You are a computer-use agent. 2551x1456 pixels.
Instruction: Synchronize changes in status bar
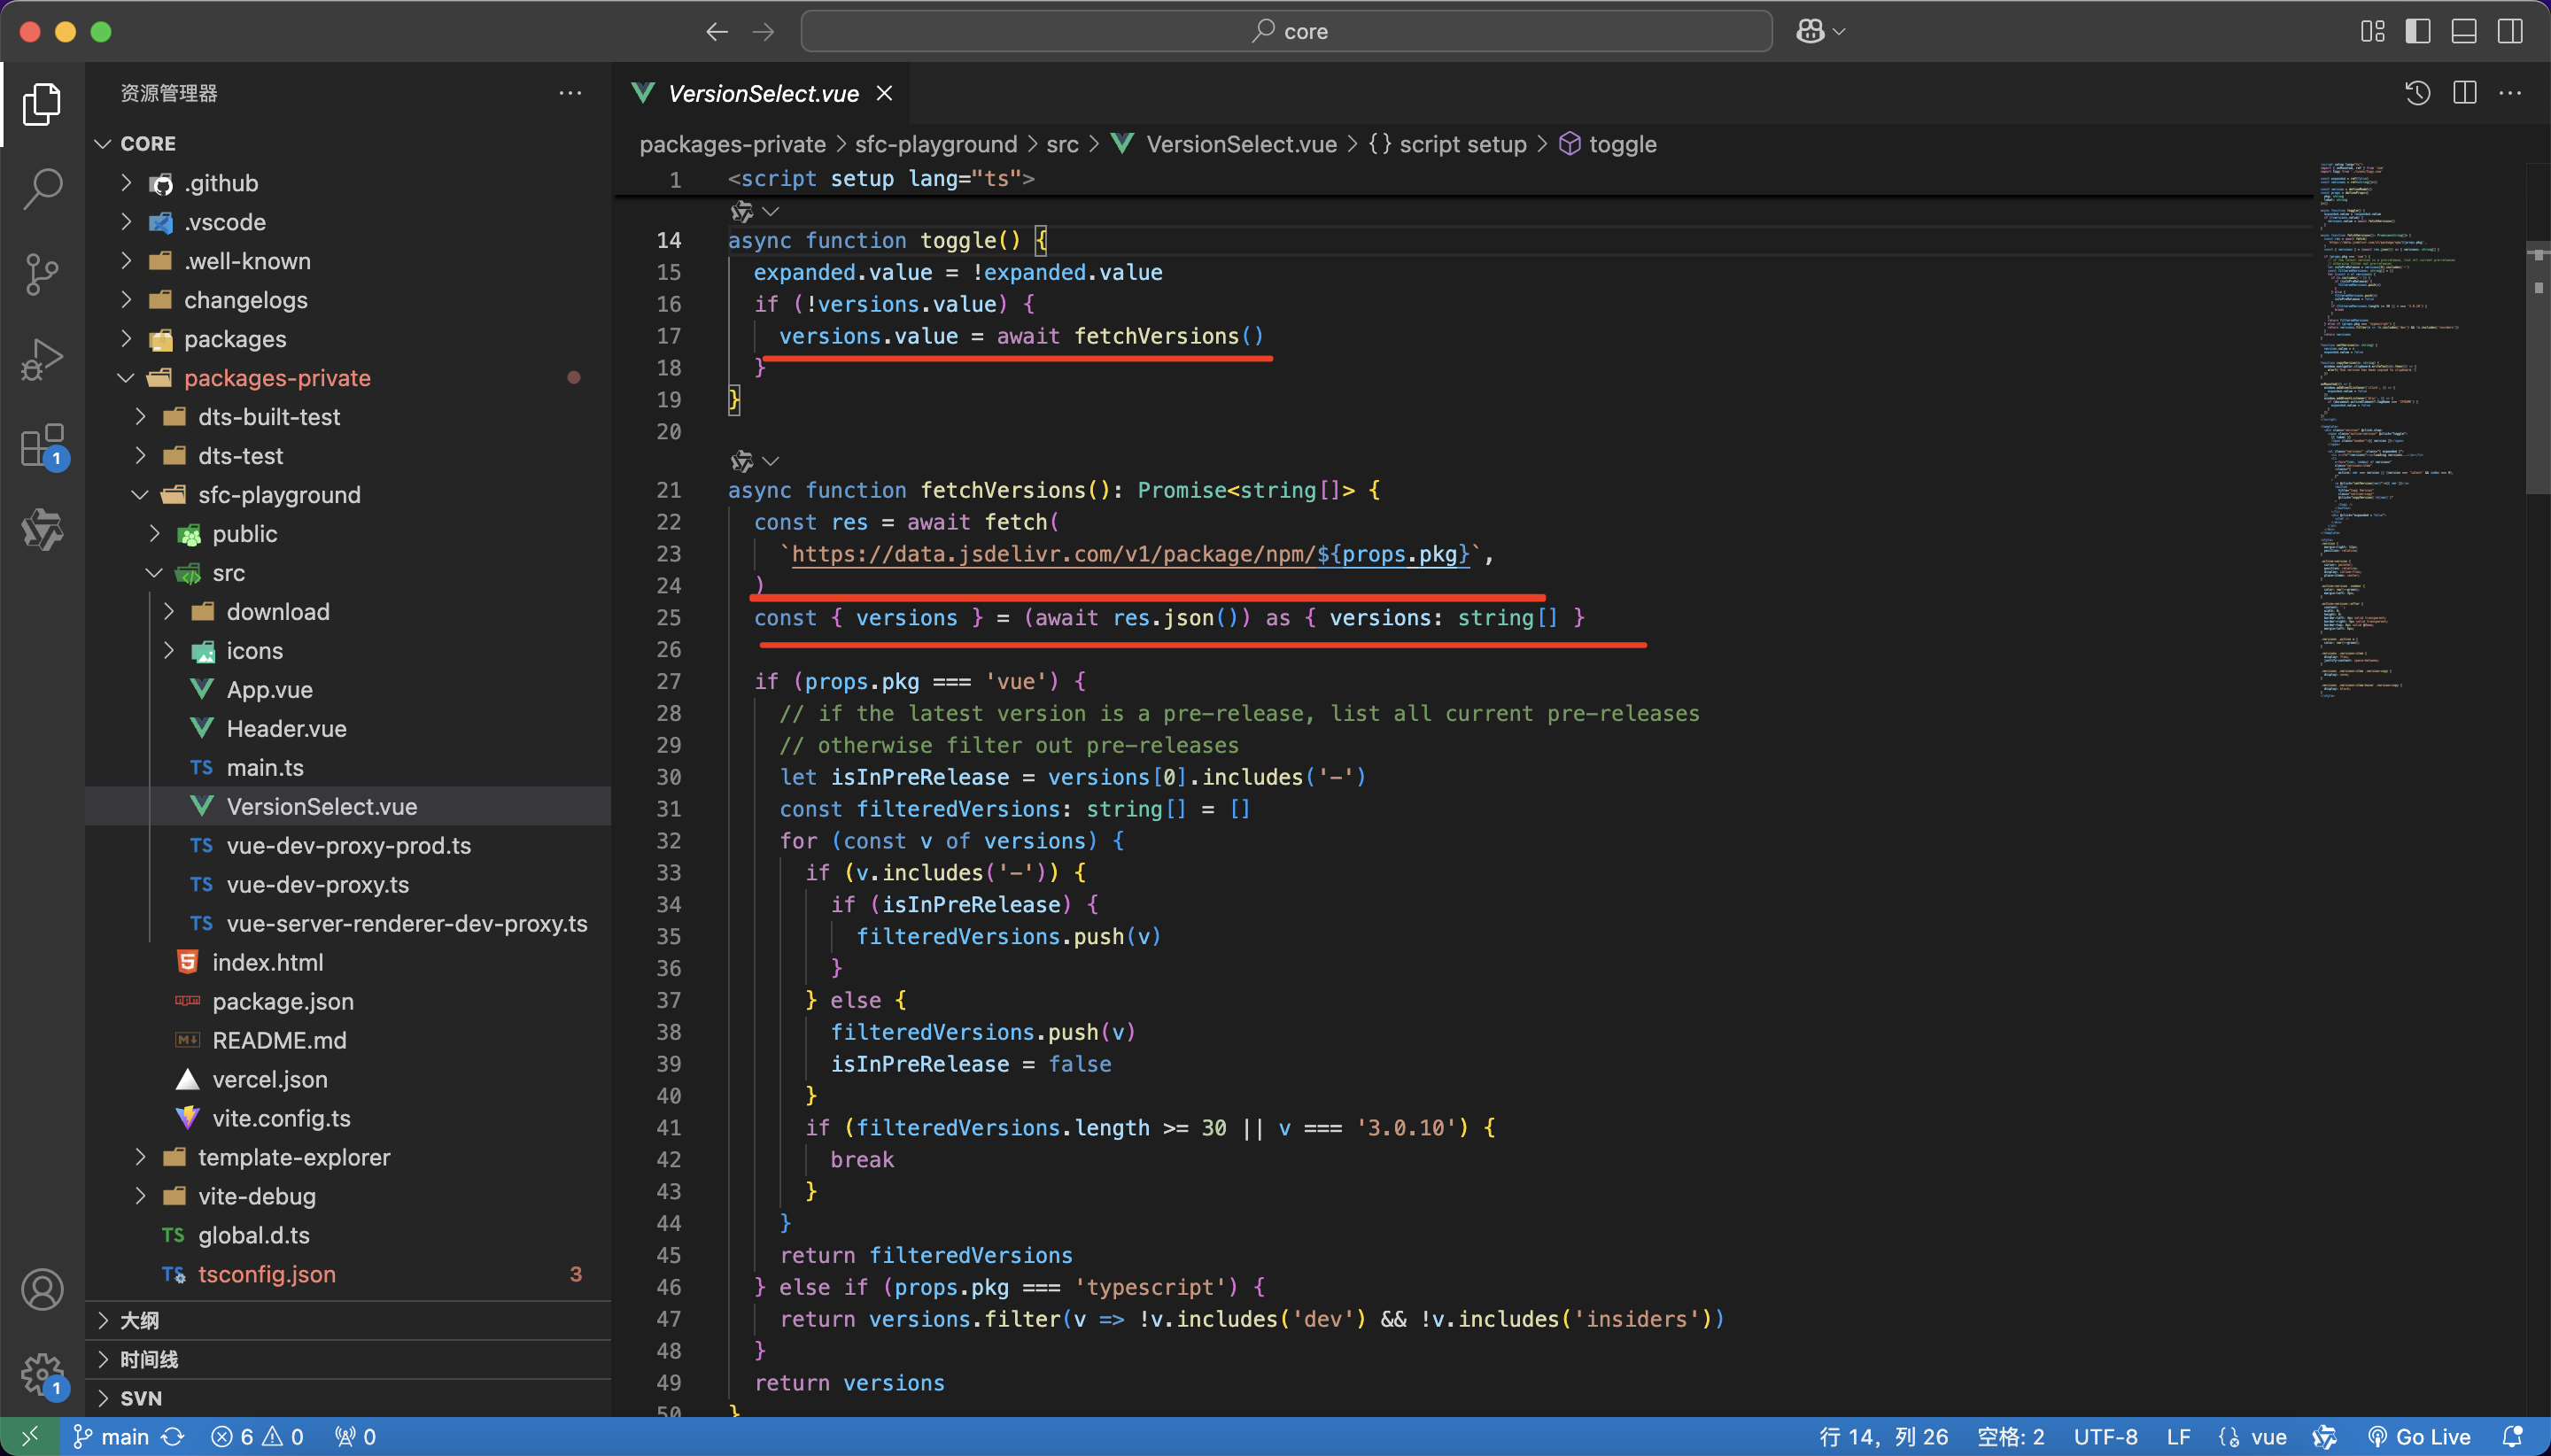tap(173, 1437)
